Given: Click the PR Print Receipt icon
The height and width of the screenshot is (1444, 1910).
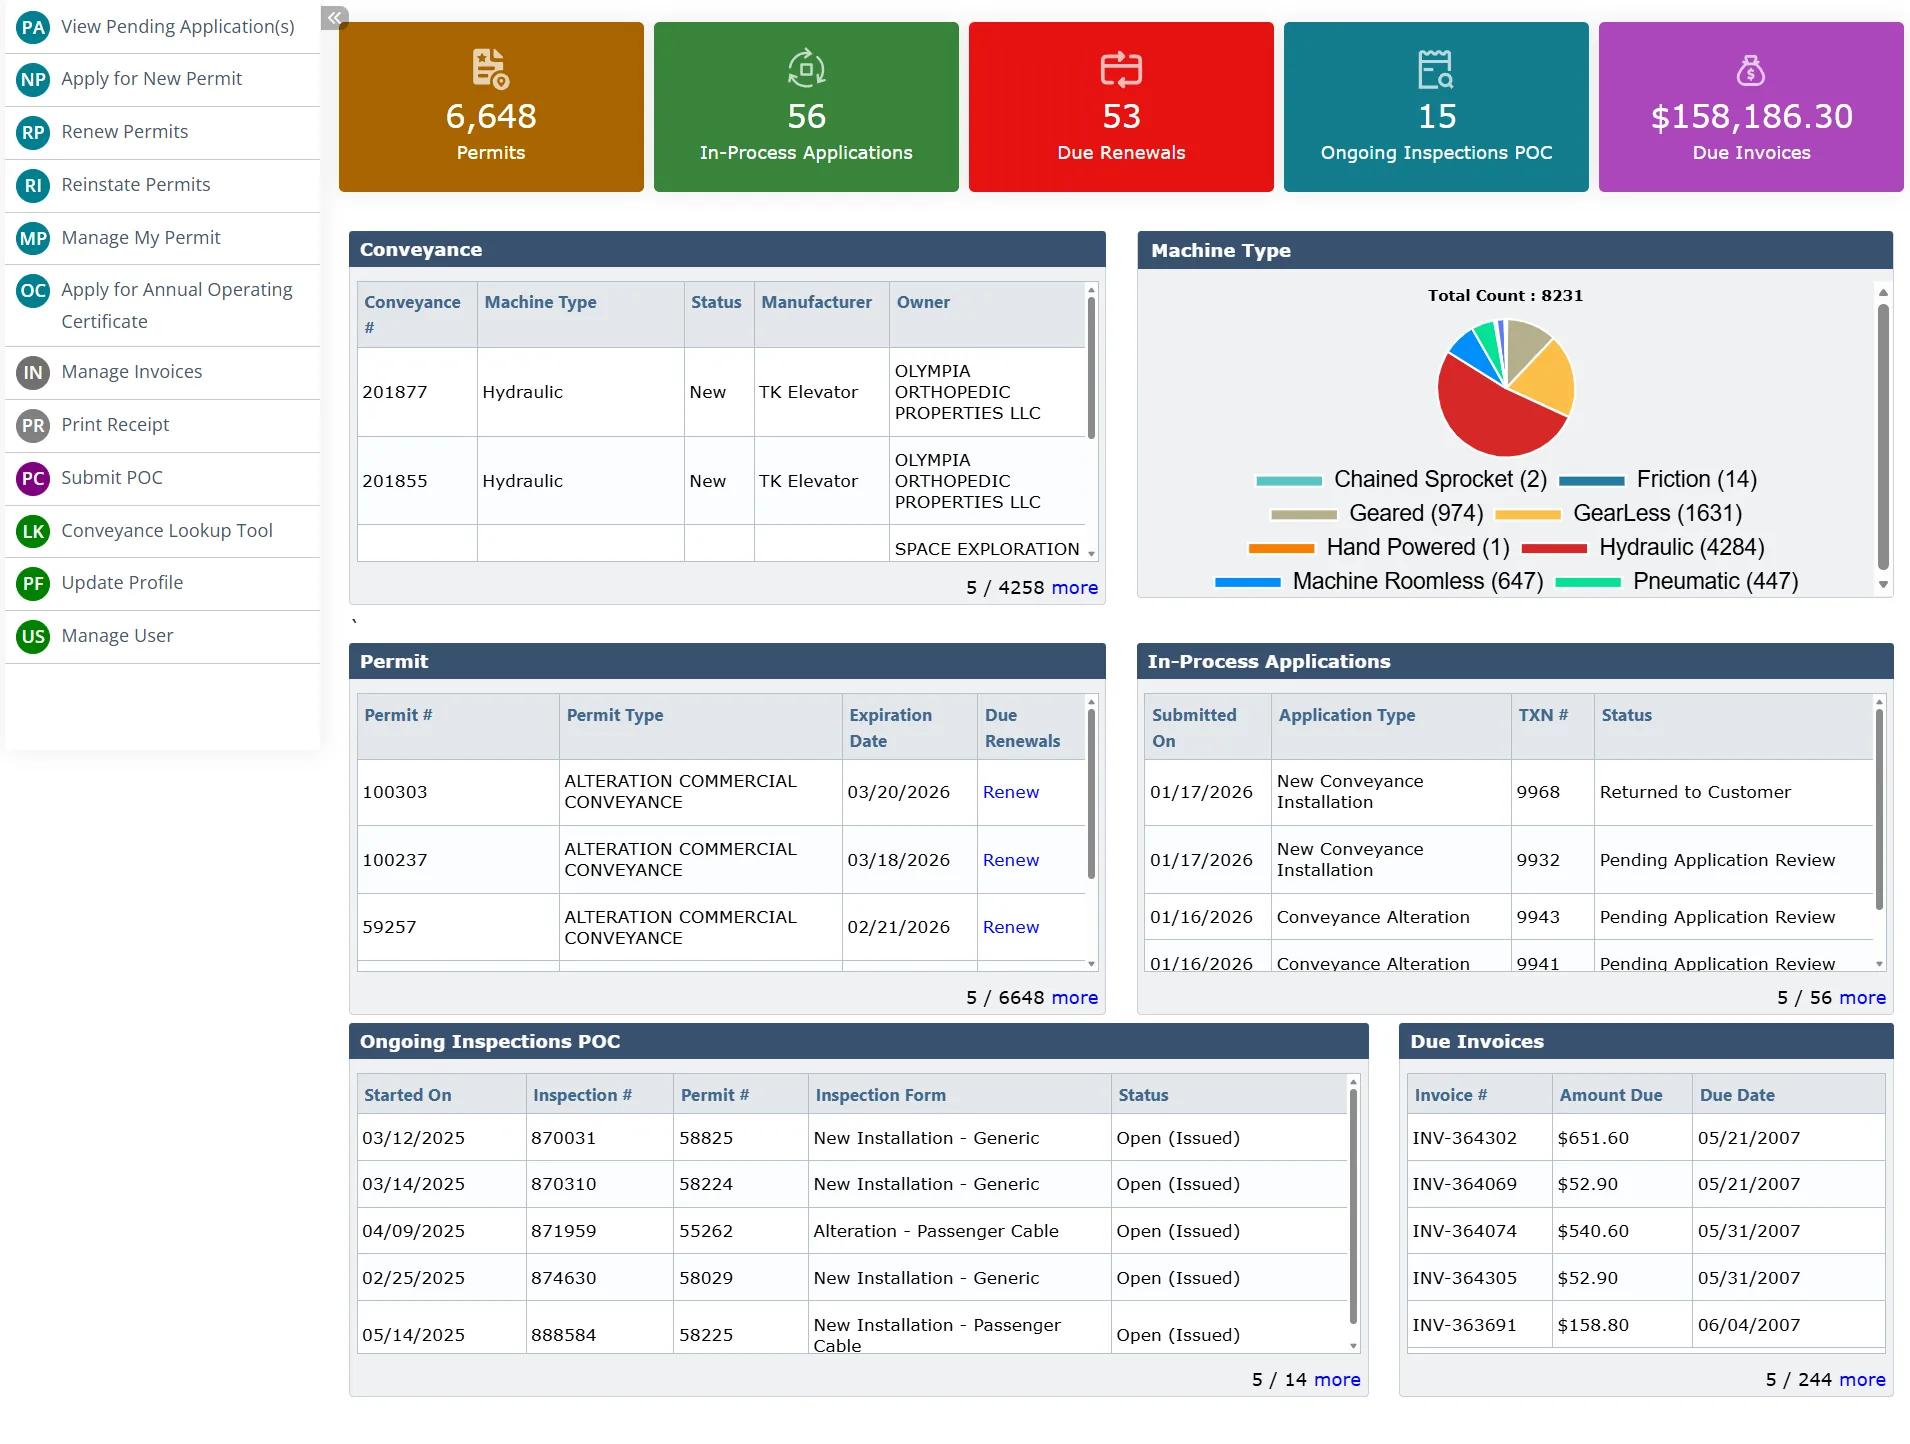Looking at the screenshot, I should (x=33, y=425).
